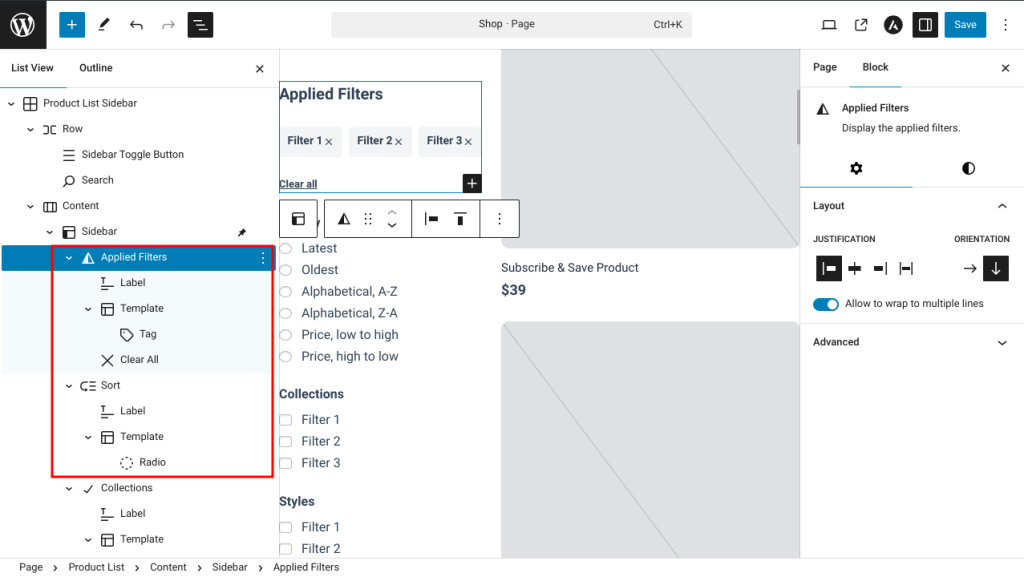The height and width of the screenshot is (577, 1024).
Task: Select space between items justification
Action: 906,268
